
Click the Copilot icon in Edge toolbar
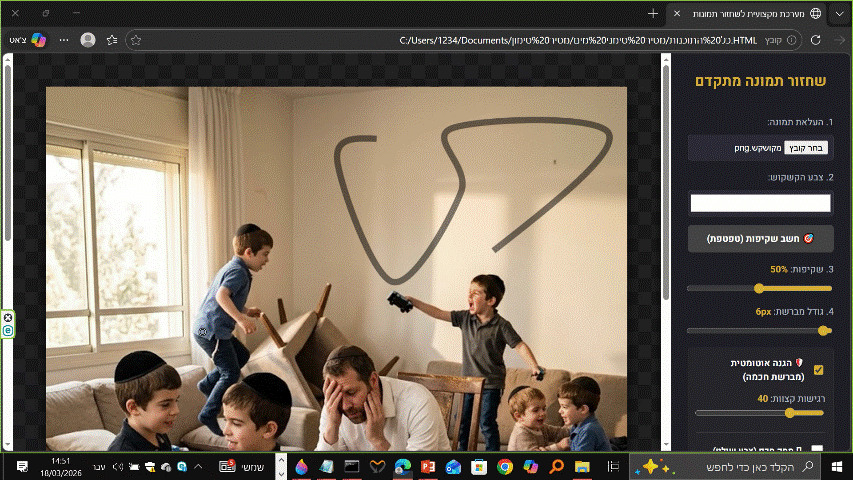[39, 40]
